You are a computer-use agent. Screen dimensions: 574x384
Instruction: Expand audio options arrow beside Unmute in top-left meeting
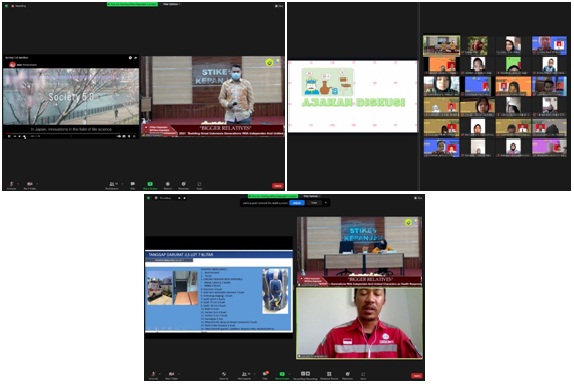[x=18, y=184]
